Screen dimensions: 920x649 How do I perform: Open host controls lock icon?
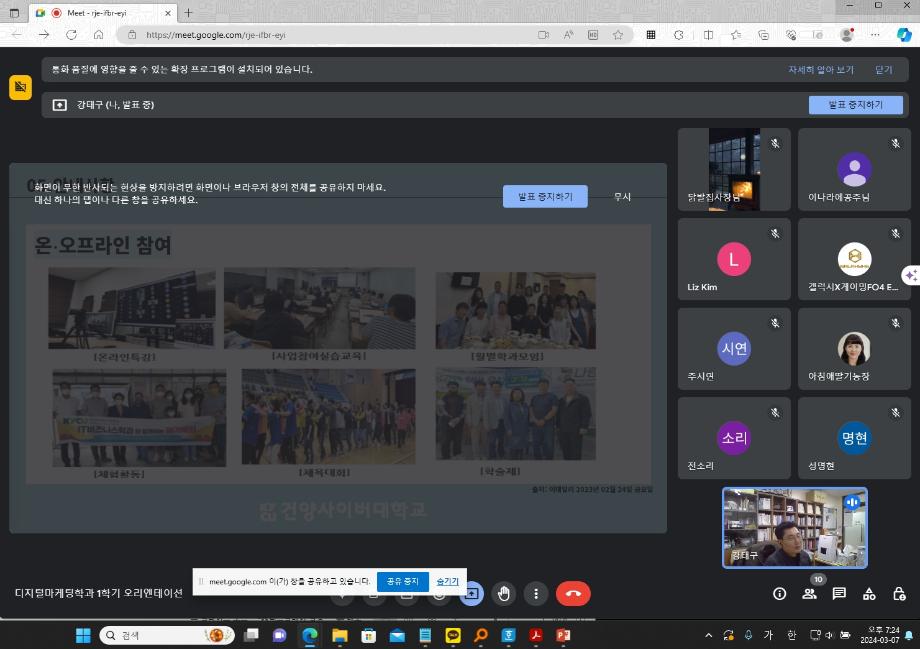899,594
